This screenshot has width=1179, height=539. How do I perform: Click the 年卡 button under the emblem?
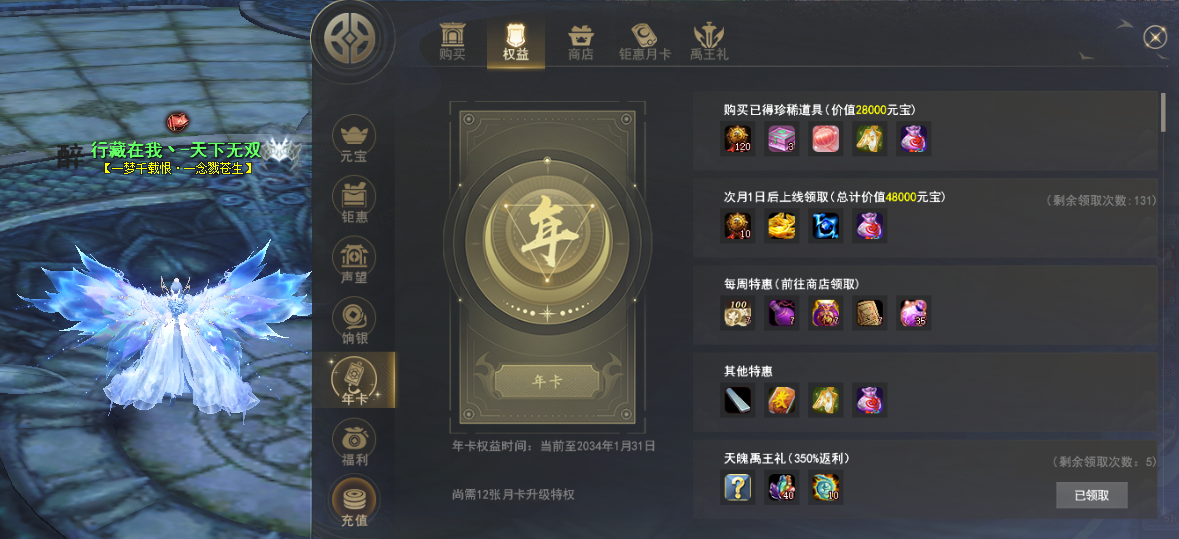[547, 381]
